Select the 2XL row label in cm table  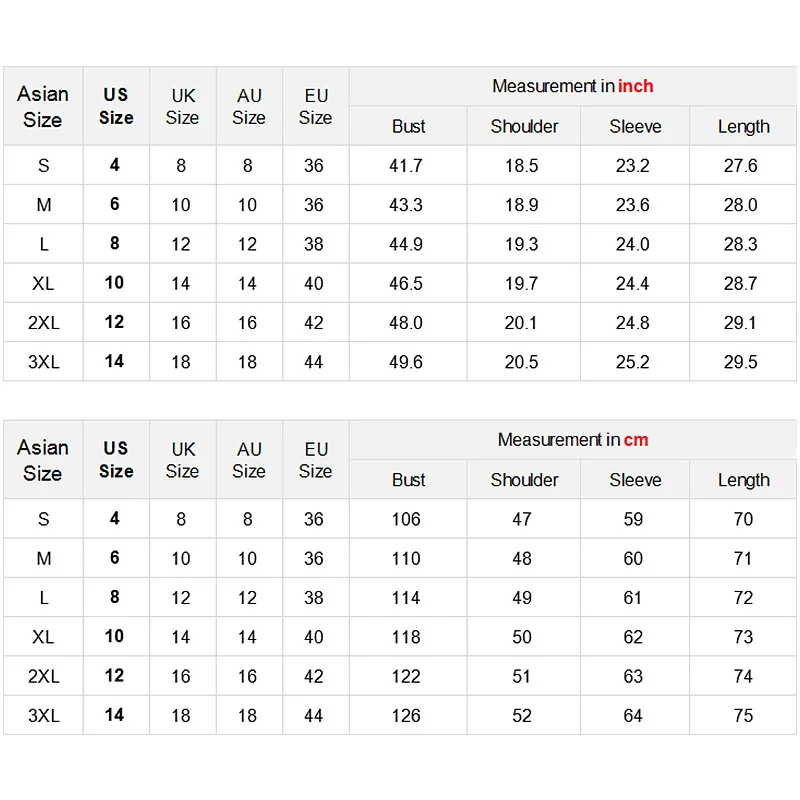43,676
